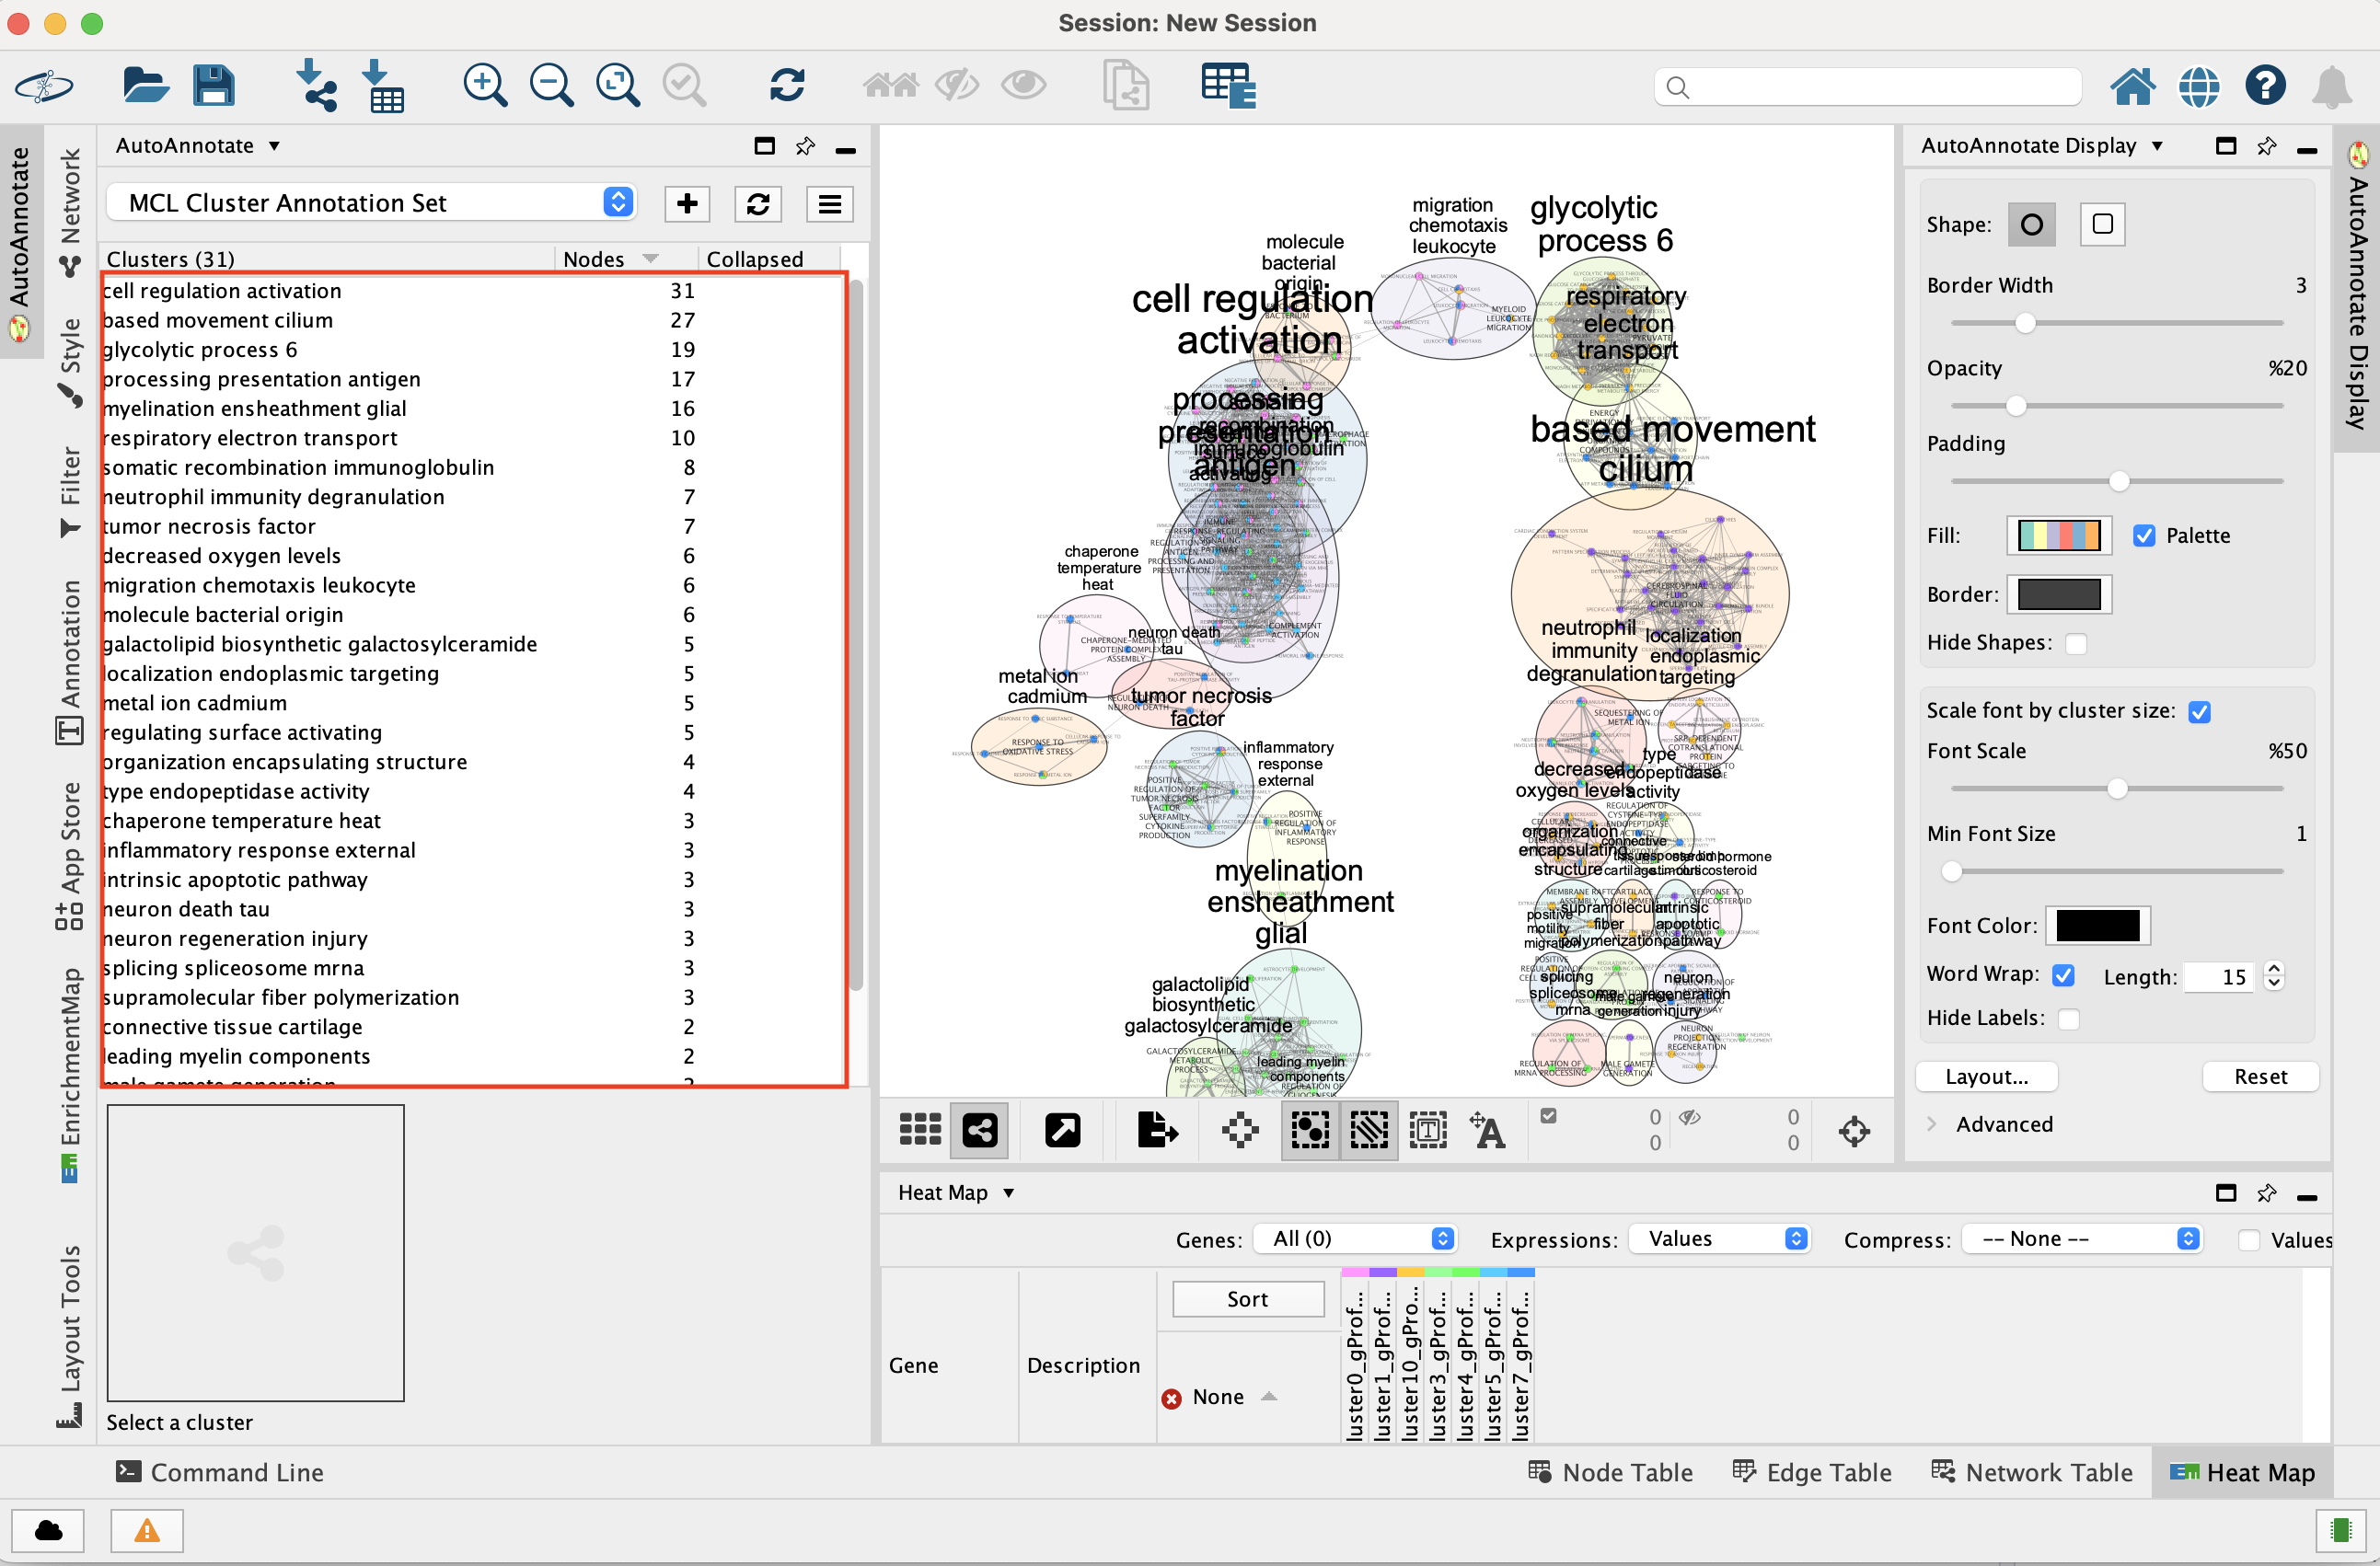Click the Save Session toolbar icon

[x=213, y=86]
